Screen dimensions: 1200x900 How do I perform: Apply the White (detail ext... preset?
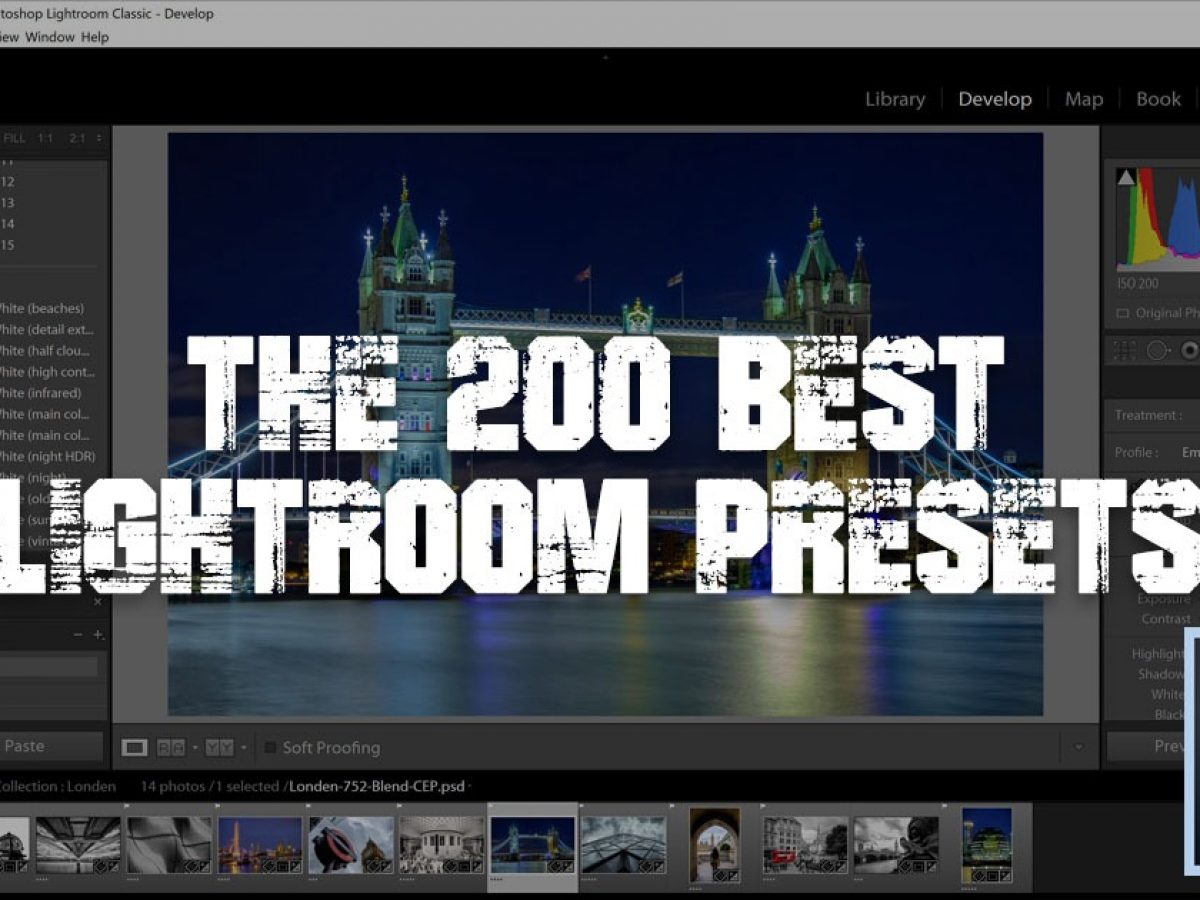pos(45,329)
